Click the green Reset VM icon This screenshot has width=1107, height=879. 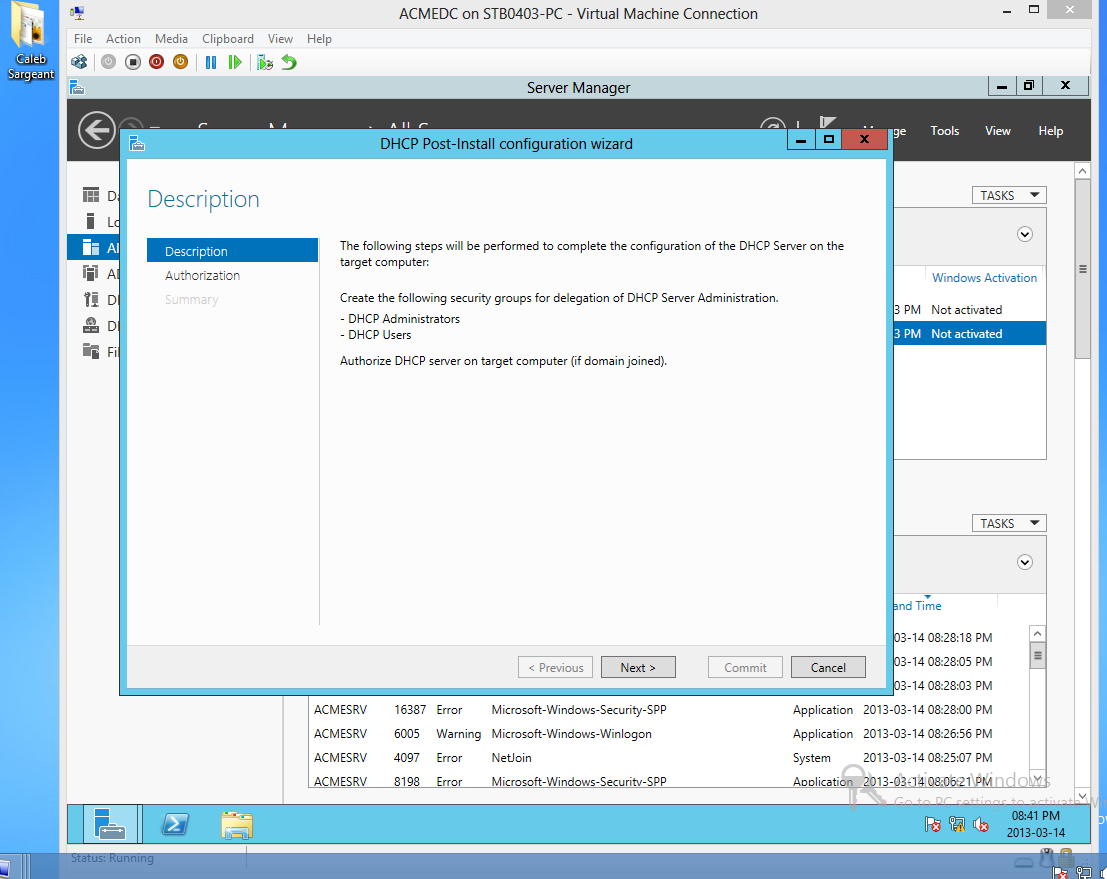click(x=234, y=62)
